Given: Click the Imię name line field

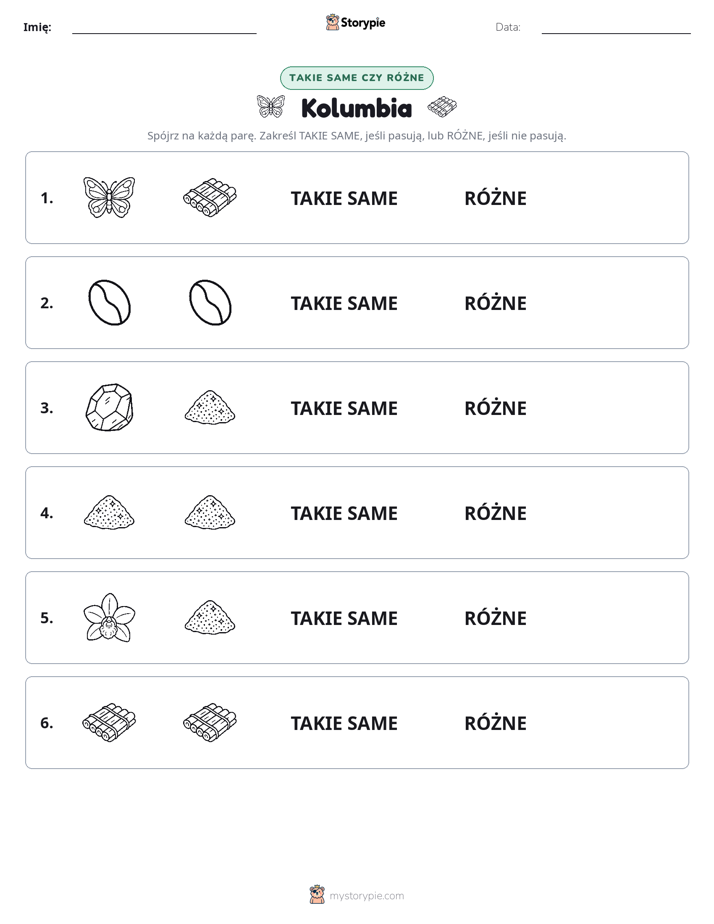Looking at the screenshot, I should click(164, 28).
